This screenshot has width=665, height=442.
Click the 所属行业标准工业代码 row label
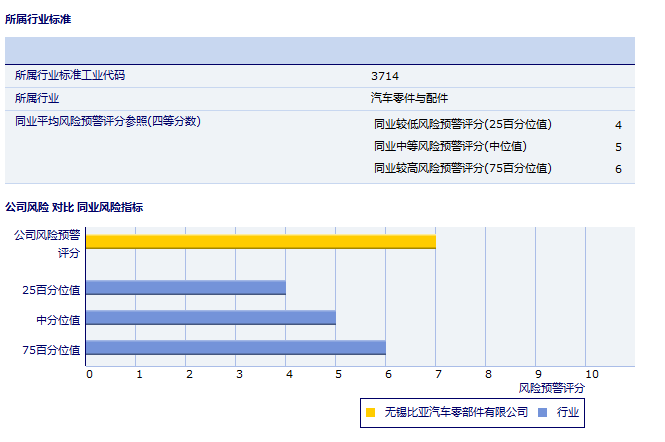pyautogui.click(x=70, y=75)
